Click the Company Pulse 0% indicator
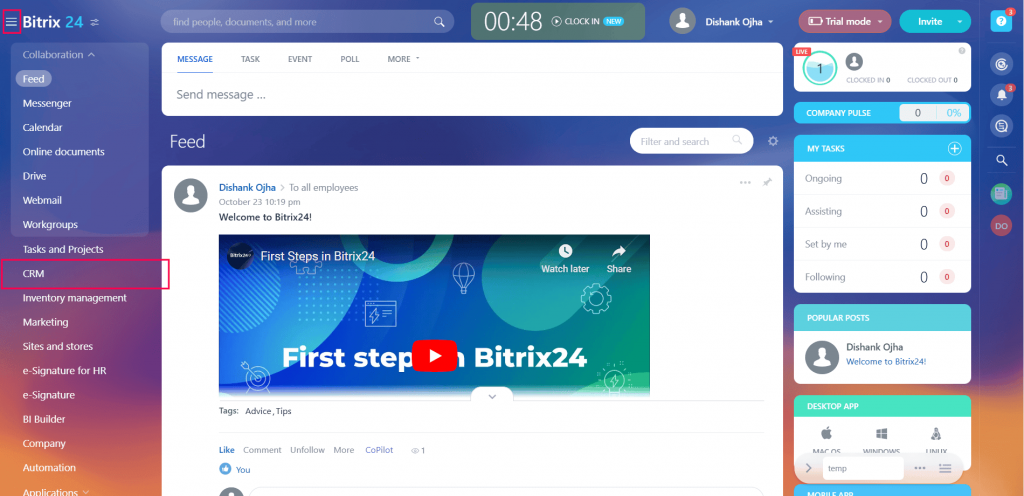Screen dimensions: 1024x496 [x=953, y=113]
